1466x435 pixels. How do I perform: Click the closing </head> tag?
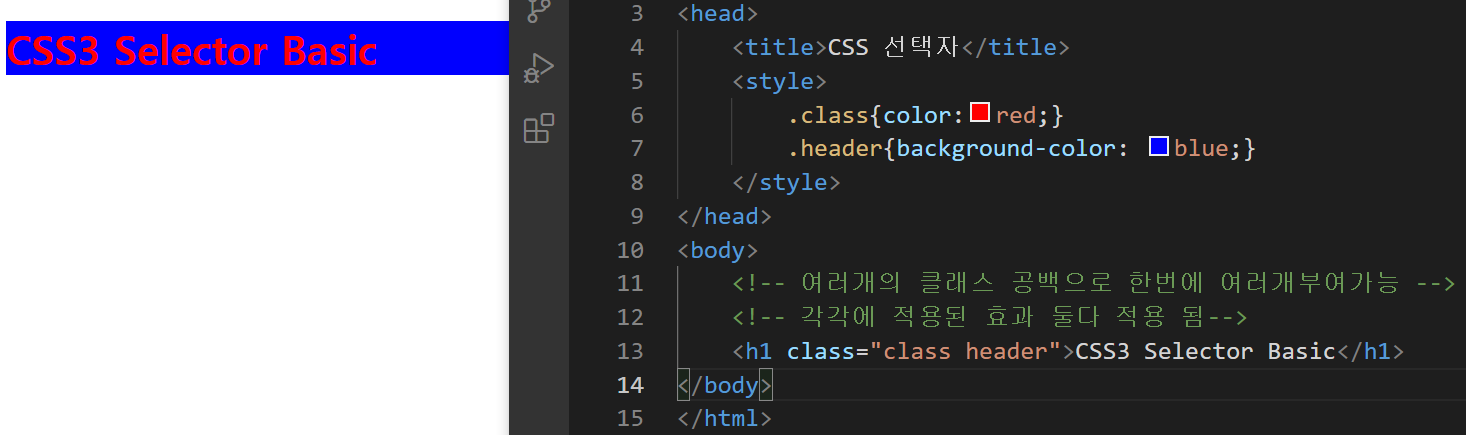(x=725, y=216)
